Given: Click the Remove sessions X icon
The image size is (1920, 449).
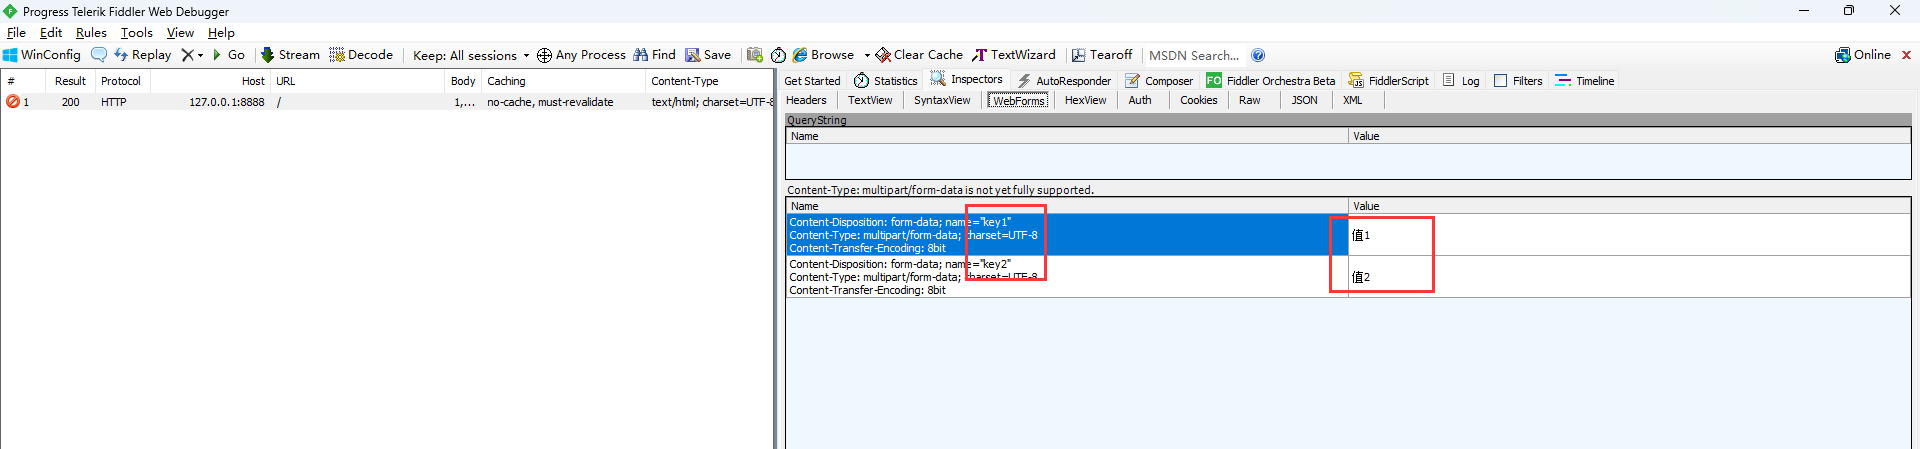Looking at the screenshot, I should pyautogui.click(x=187, y=55).
